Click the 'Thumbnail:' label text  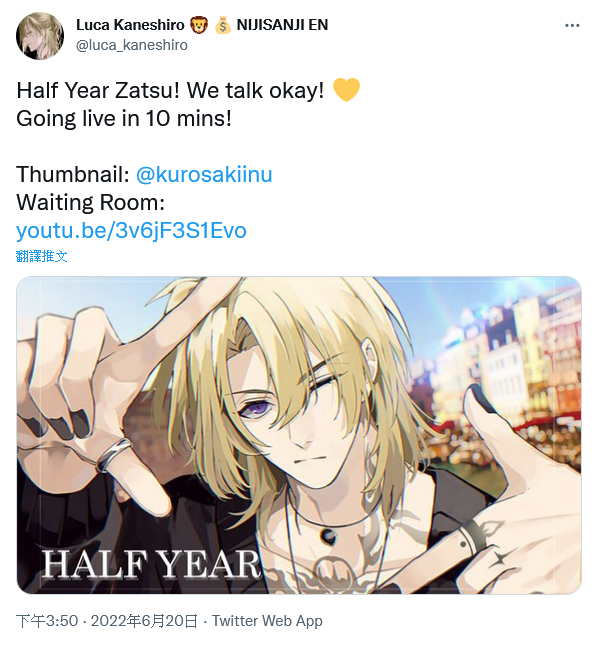point(73,174)
